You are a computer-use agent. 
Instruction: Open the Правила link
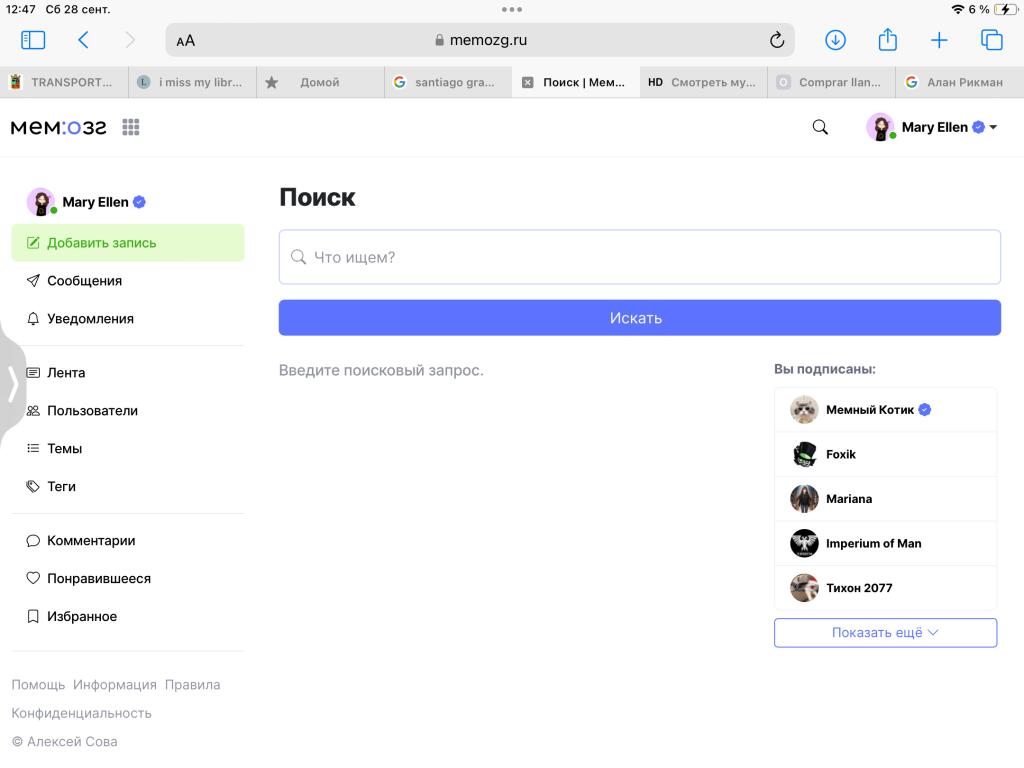pyautogui.click(x=193, y=685)
